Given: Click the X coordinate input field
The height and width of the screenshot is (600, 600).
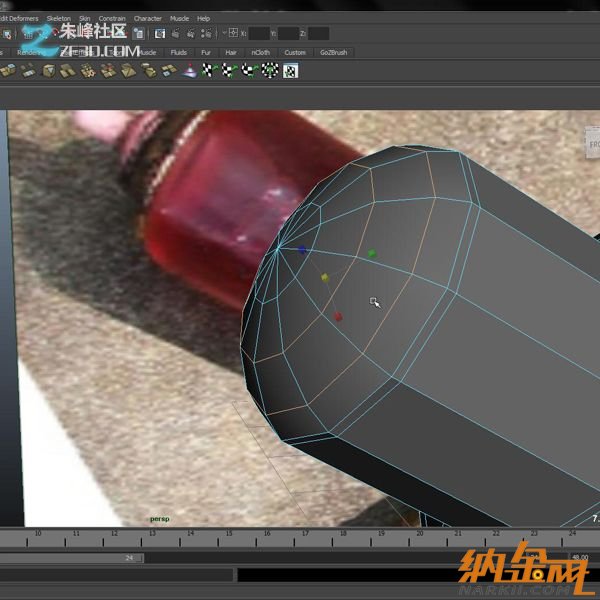Looking at the screenshot, I should tap(259, 33).
